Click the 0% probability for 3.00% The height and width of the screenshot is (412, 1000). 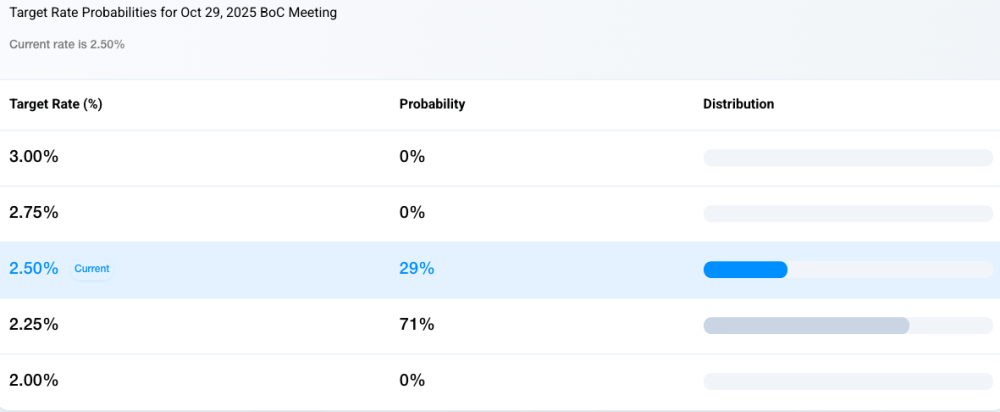(x=412, y=157)
